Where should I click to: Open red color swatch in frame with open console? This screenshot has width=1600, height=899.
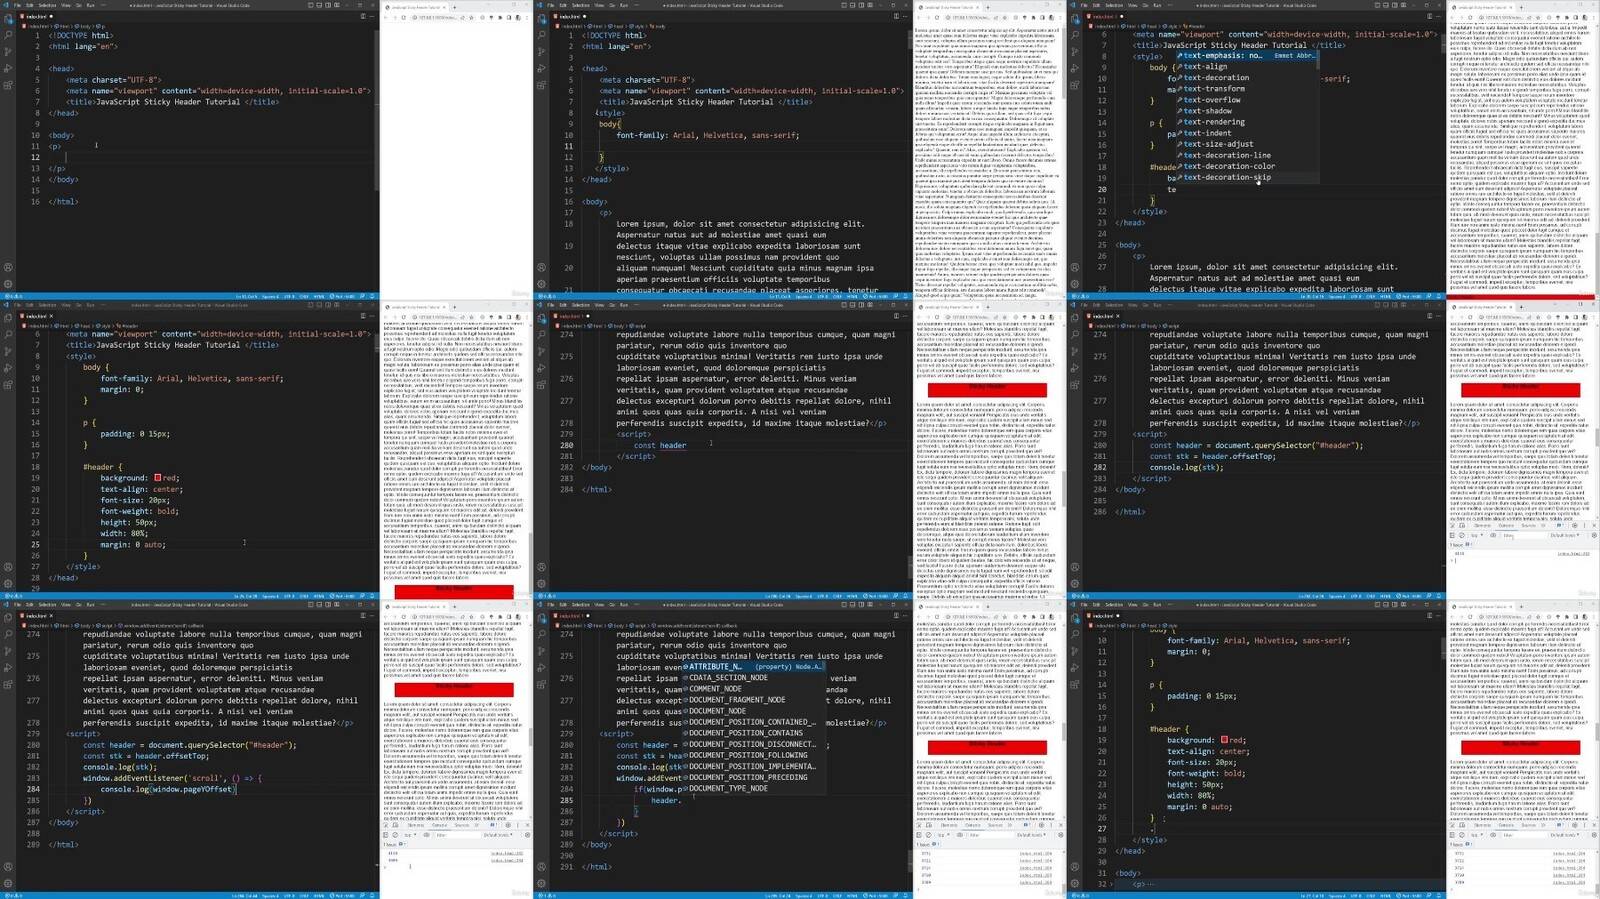[1224, 740]
